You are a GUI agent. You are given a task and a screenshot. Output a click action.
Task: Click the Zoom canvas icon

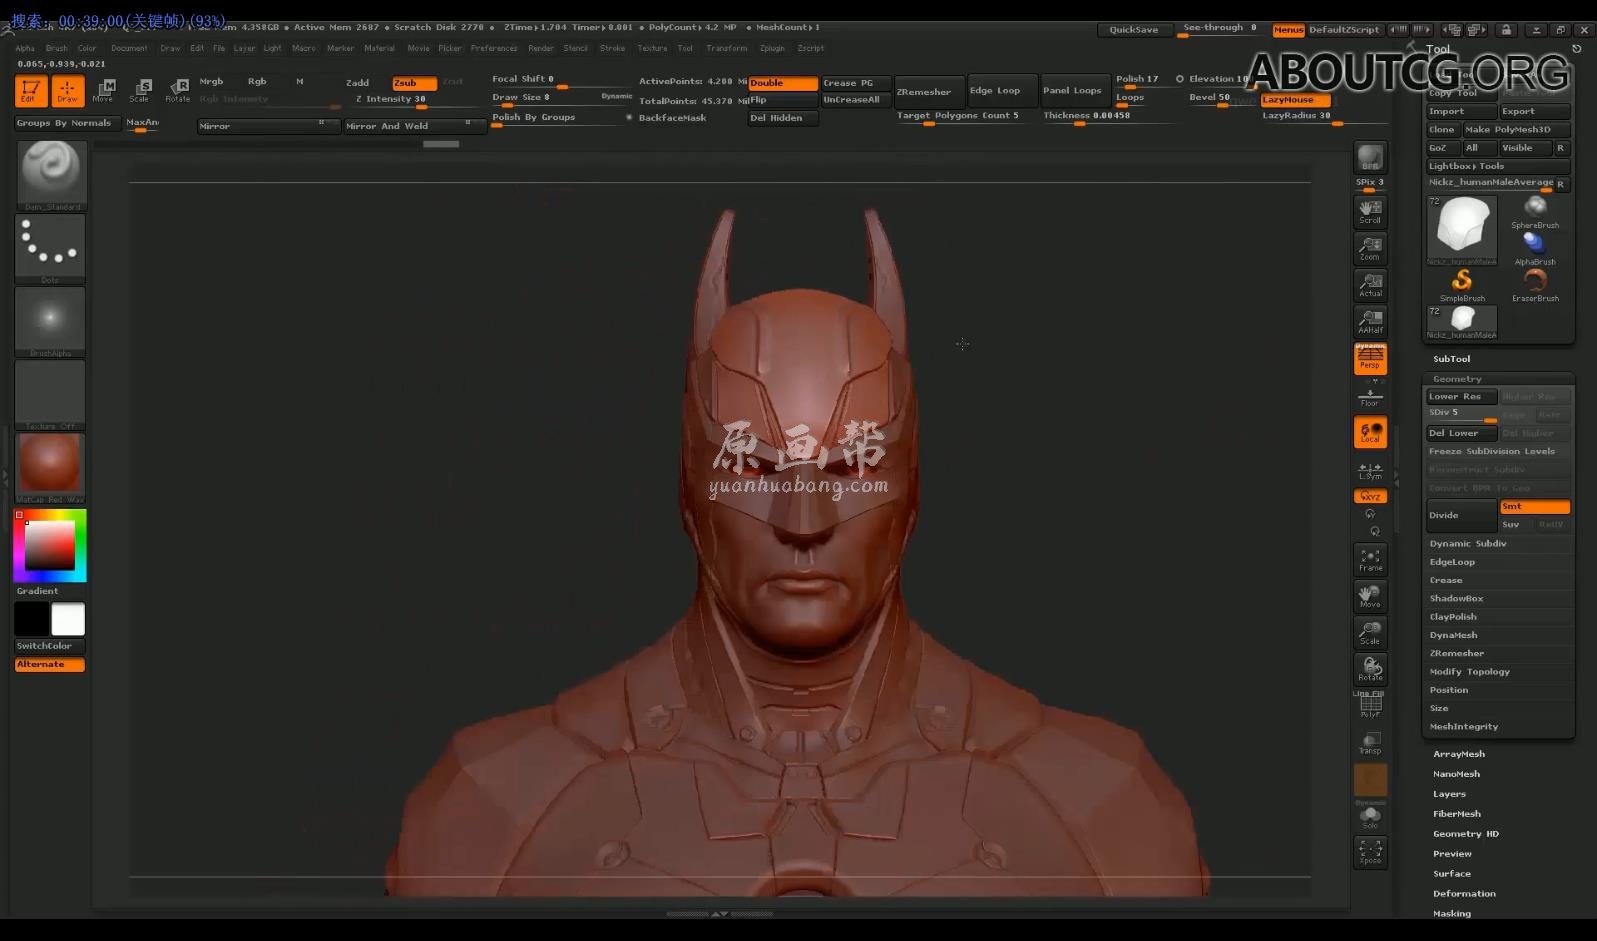(1370, 248)
